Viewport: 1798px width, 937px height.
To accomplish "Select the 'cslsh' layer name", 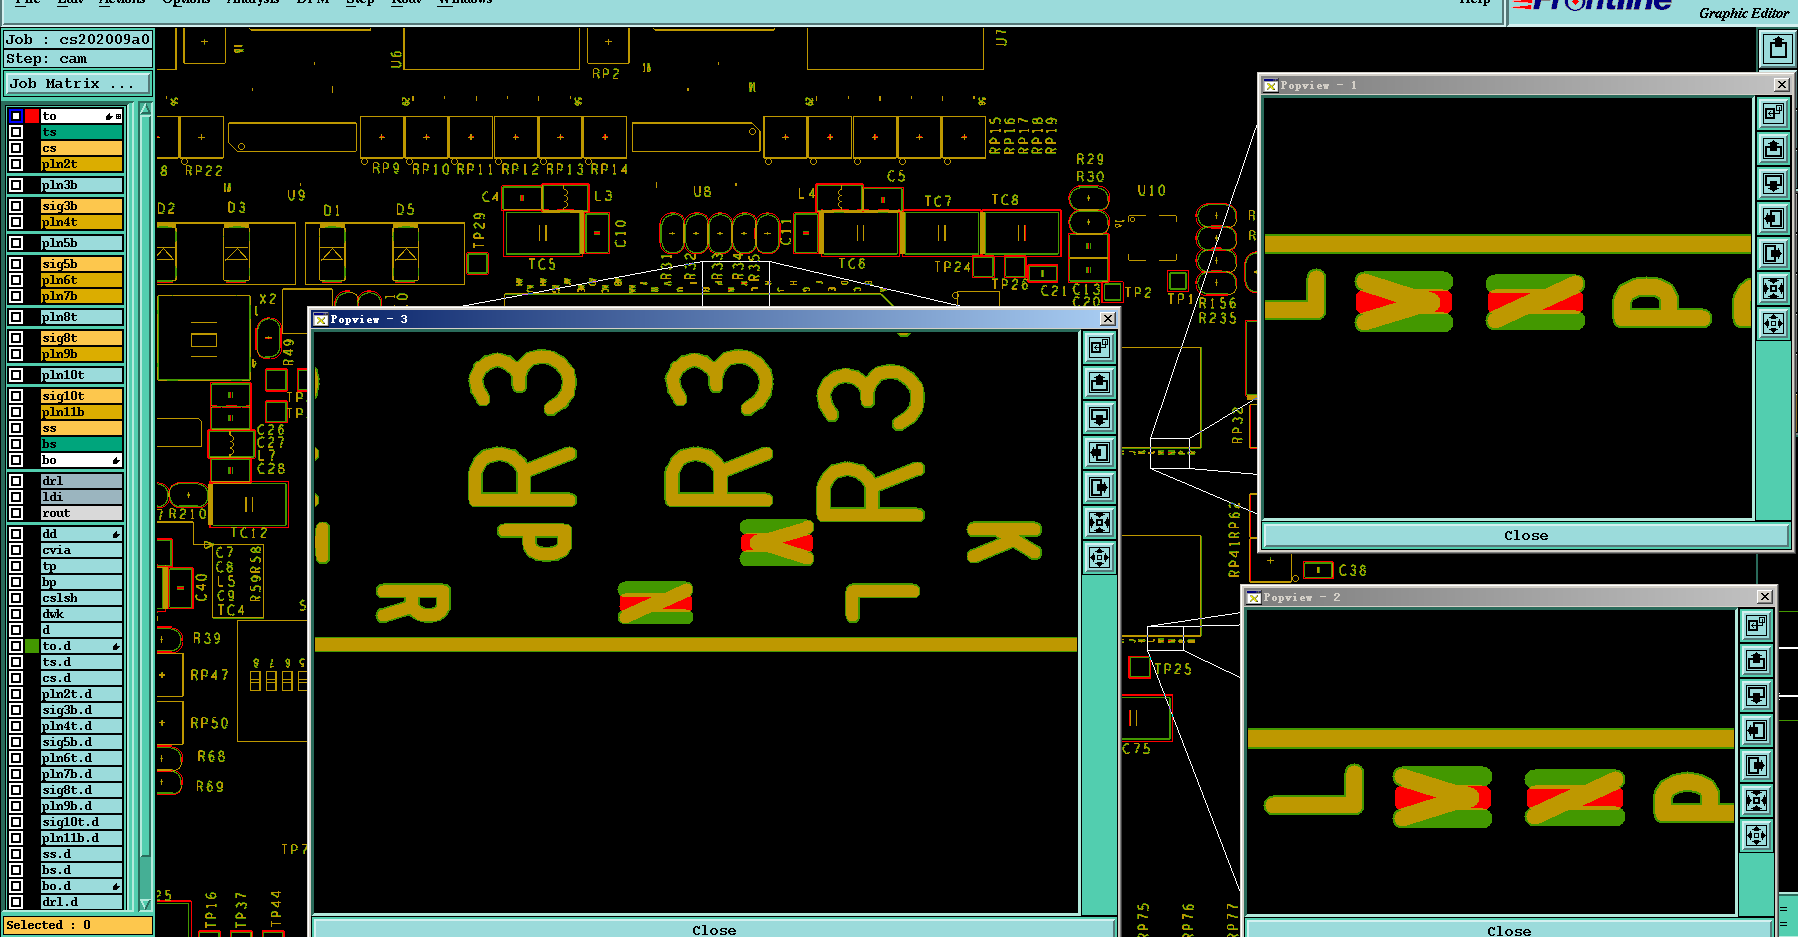I will point(81,598).
